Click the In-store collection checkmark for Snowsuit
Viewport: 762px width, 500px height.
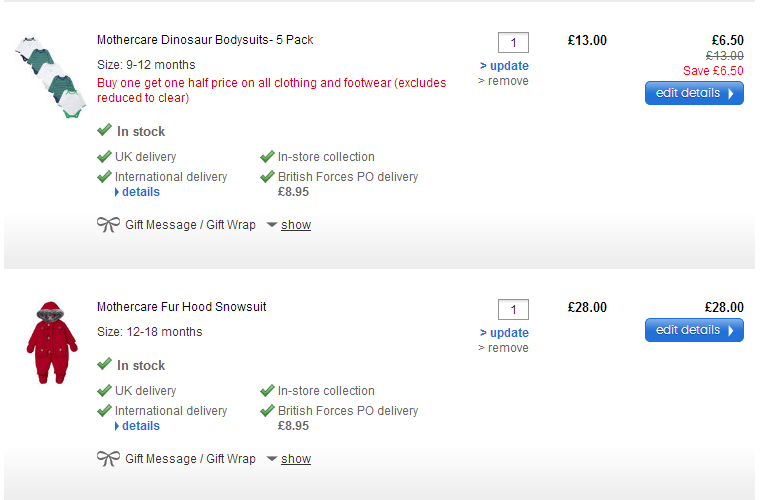pyautogui.click(x=267, y=391)
